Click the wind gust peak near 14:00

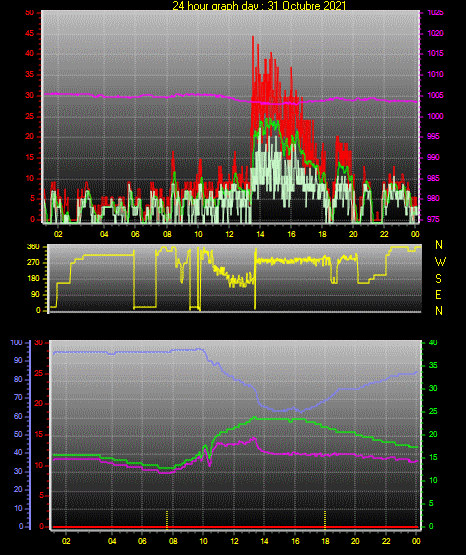tap(253, 37)
